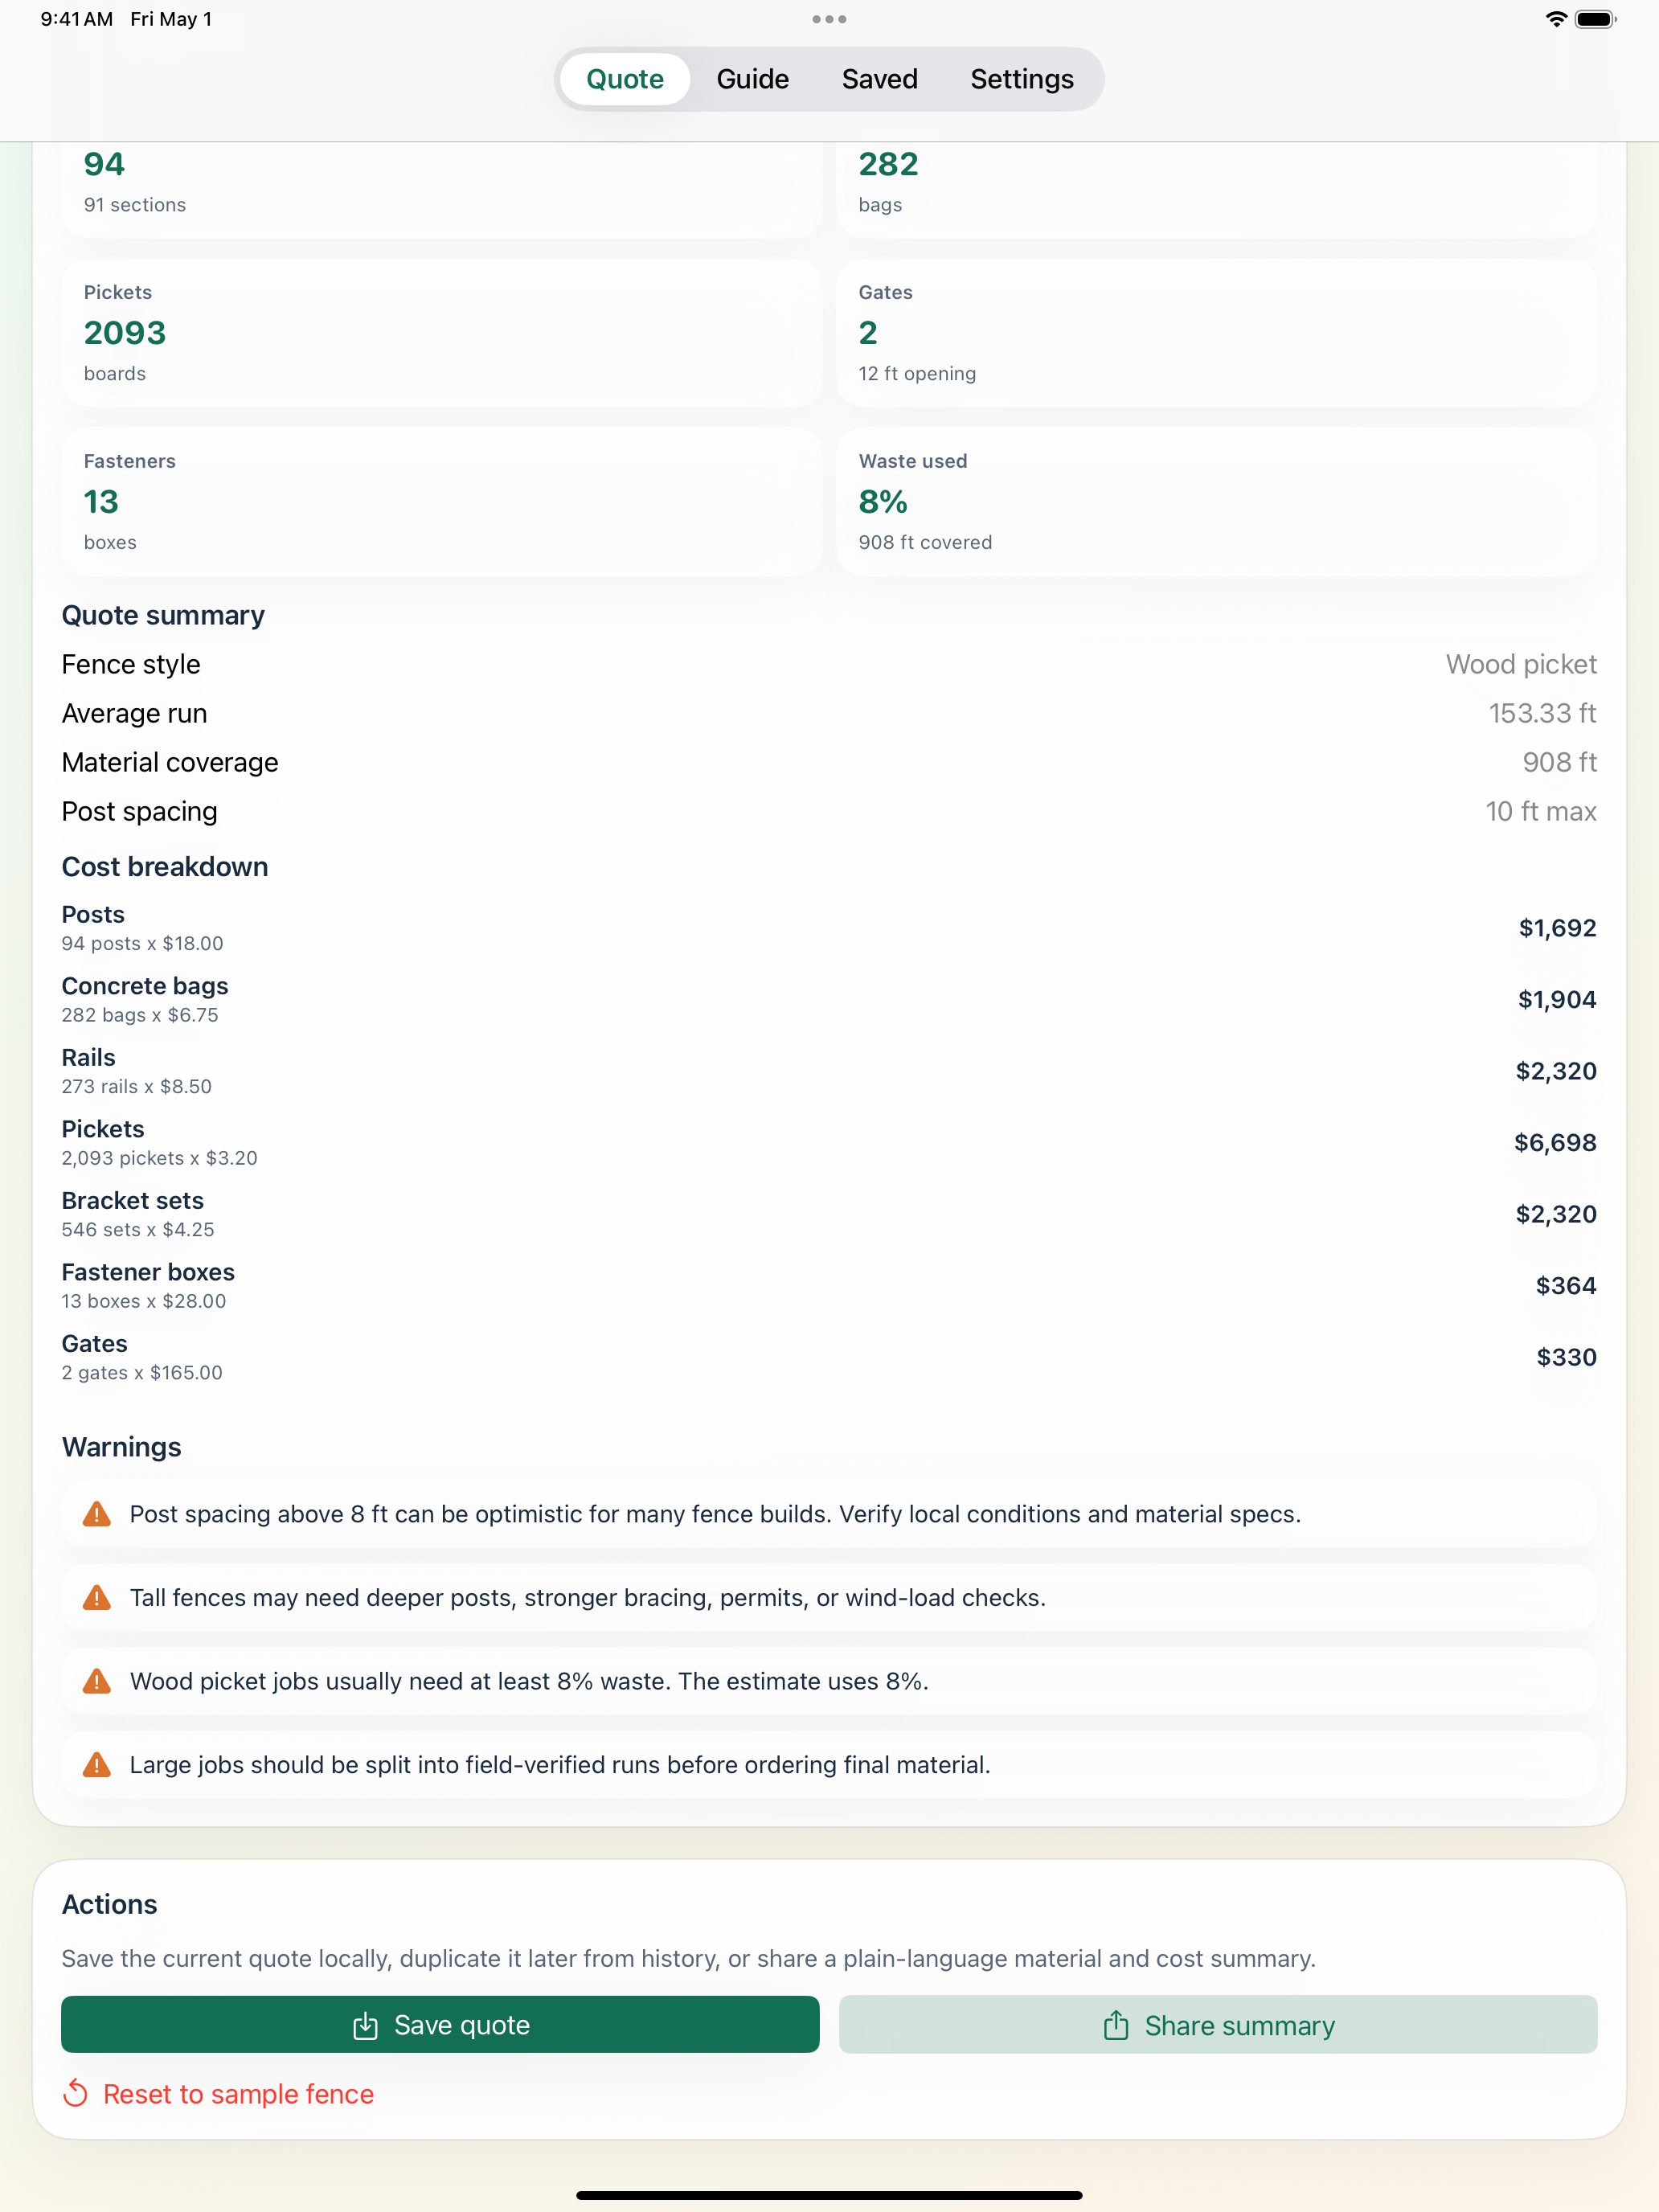
Task: Switch to the Guide tab
Action: coord(752,79)
